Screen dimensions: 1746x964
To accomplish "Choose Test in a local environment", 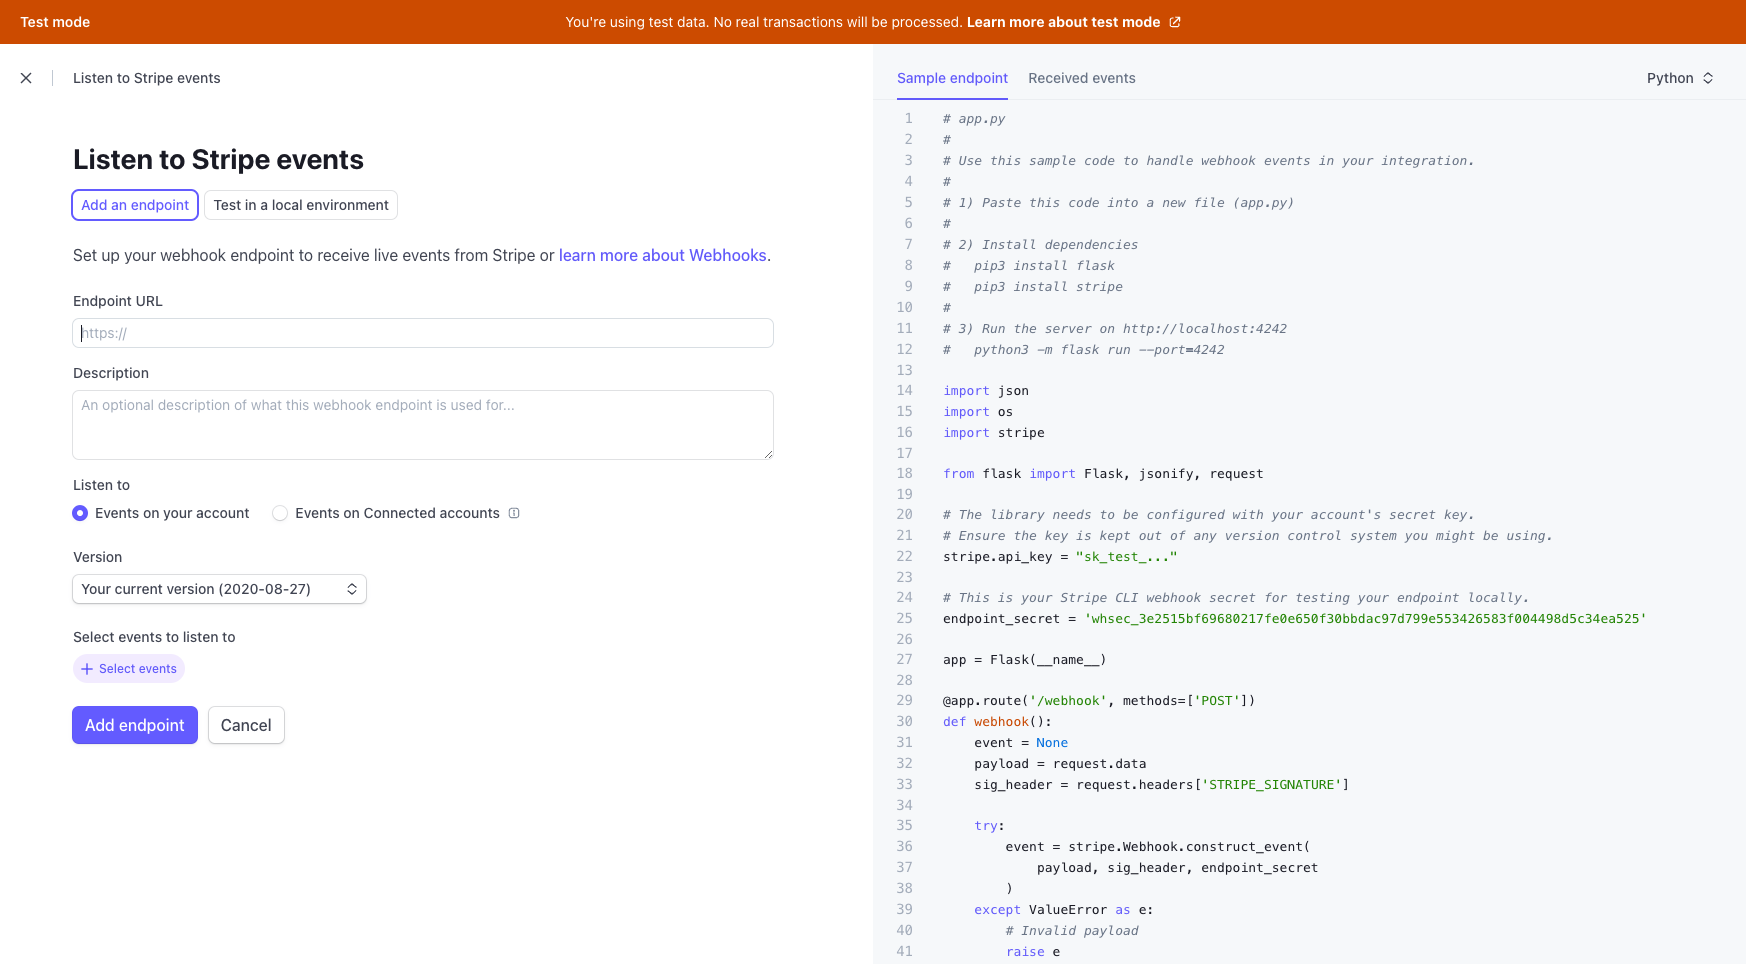I will point(301,205).
